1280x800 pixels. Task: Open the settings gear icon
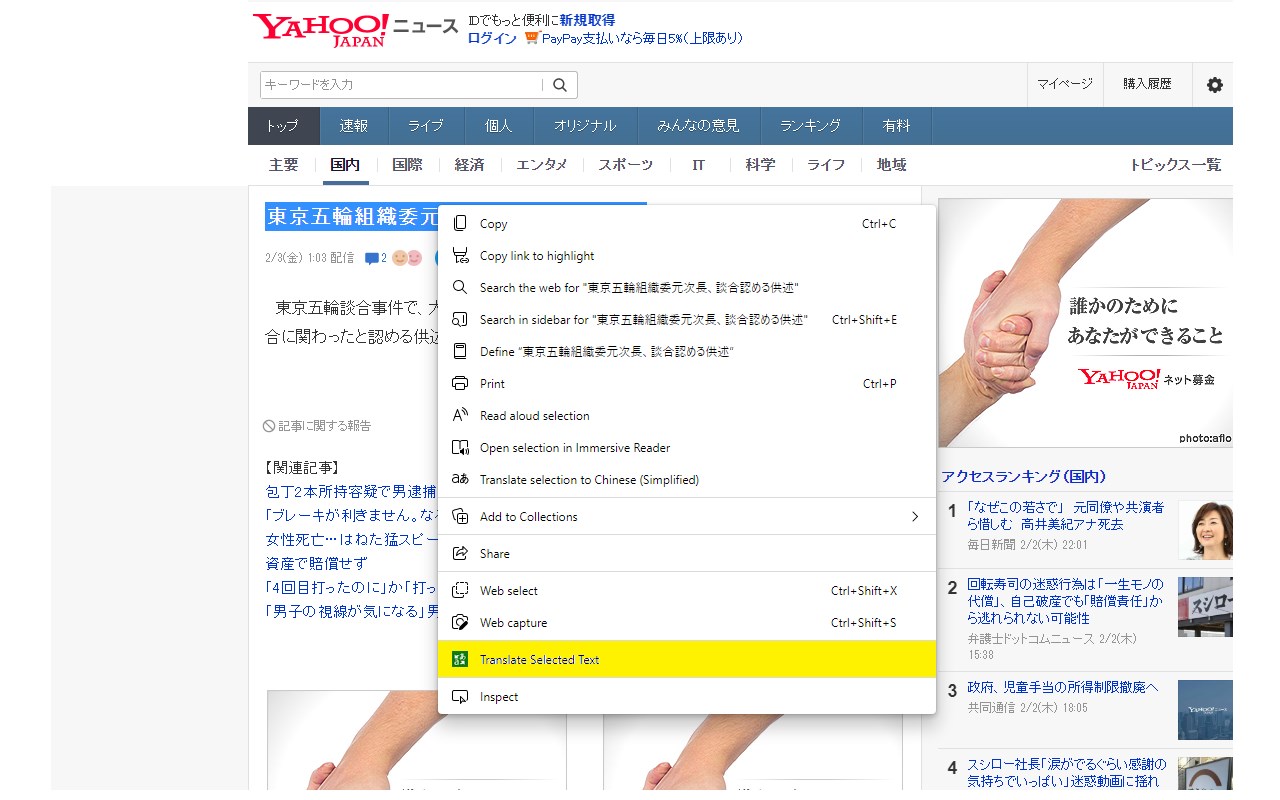click(x=1215, y=85)
